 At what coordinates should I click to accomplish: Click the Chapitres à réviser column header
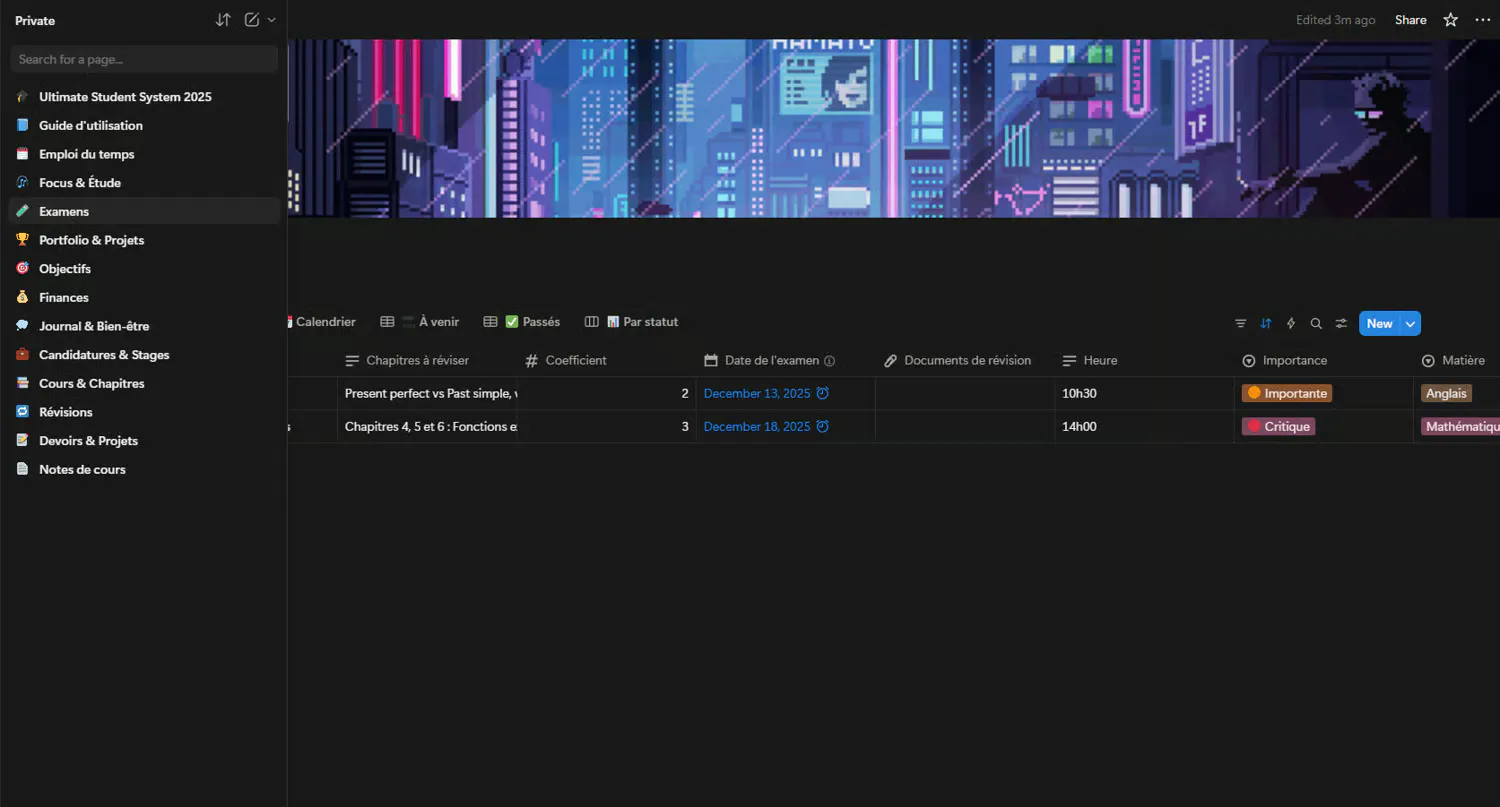[427, 360]
